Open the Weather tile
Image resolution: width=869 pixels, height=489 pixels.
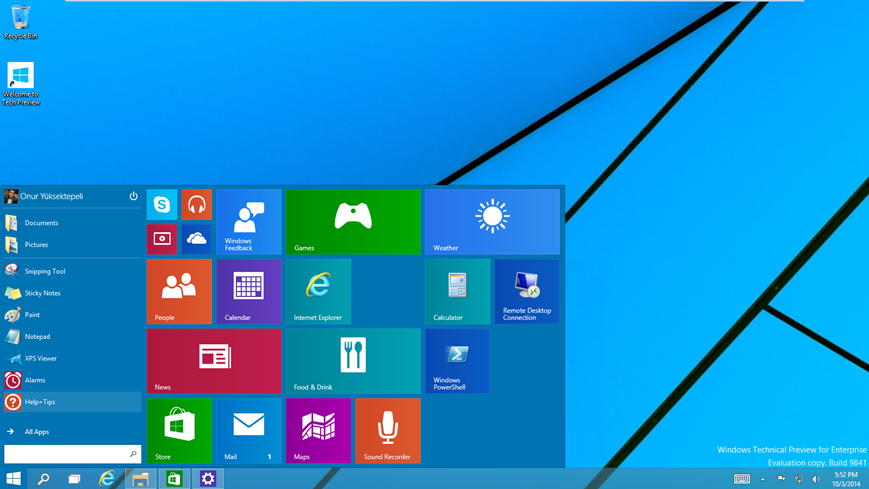[492, 222]
